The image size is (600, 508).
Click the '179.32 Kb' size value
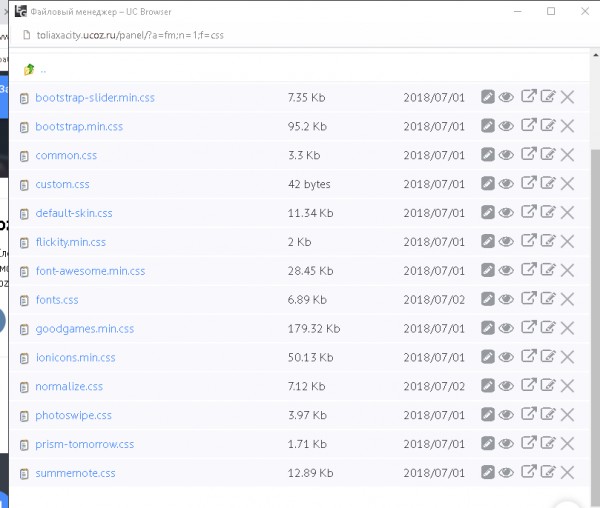314,329
